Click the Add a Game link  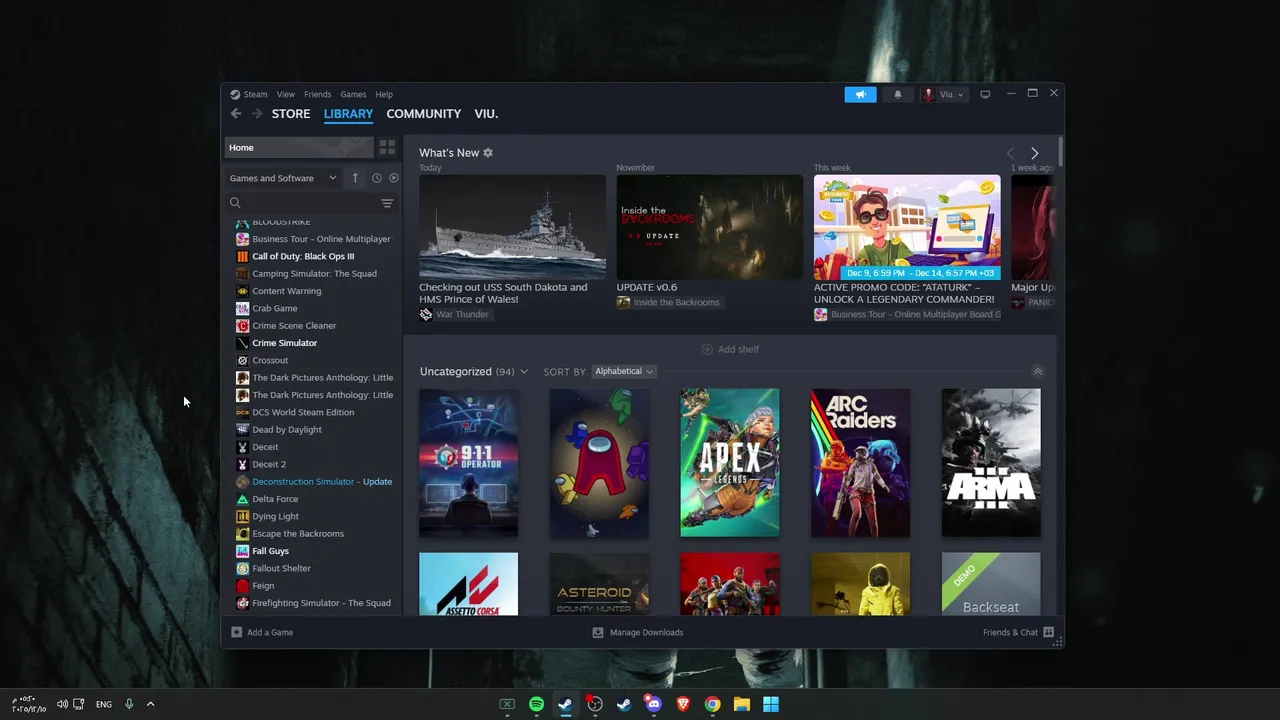pyautogui.click(x=270, y=632)
